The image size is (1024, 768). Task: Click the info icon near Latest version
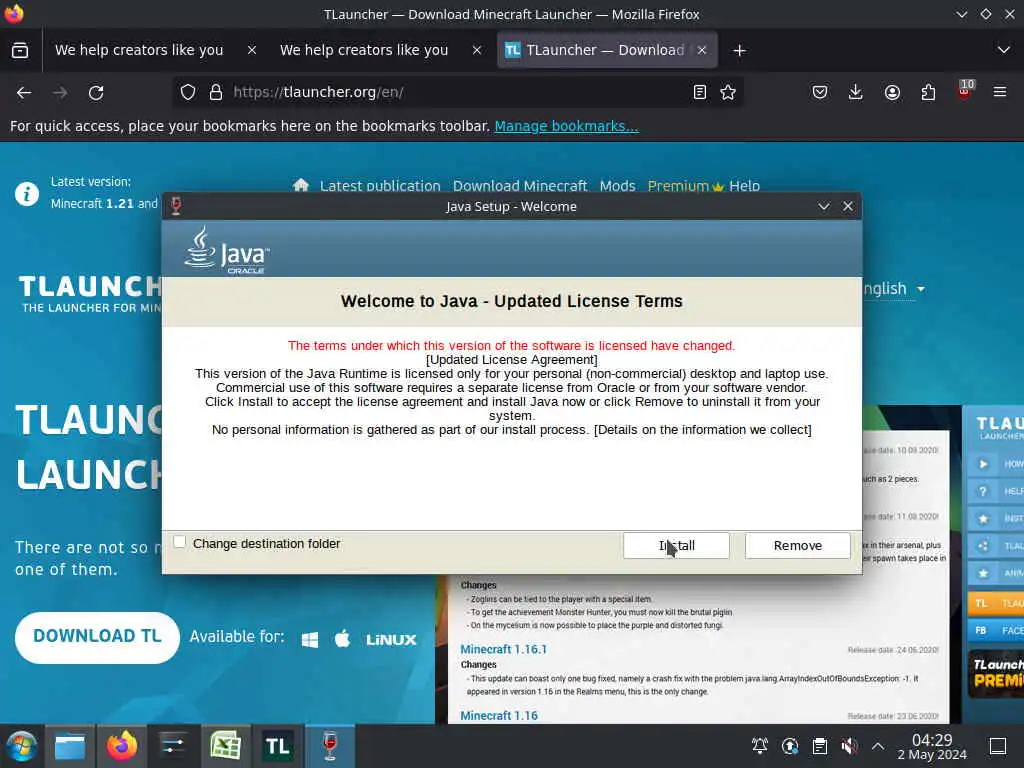[27, 194]
